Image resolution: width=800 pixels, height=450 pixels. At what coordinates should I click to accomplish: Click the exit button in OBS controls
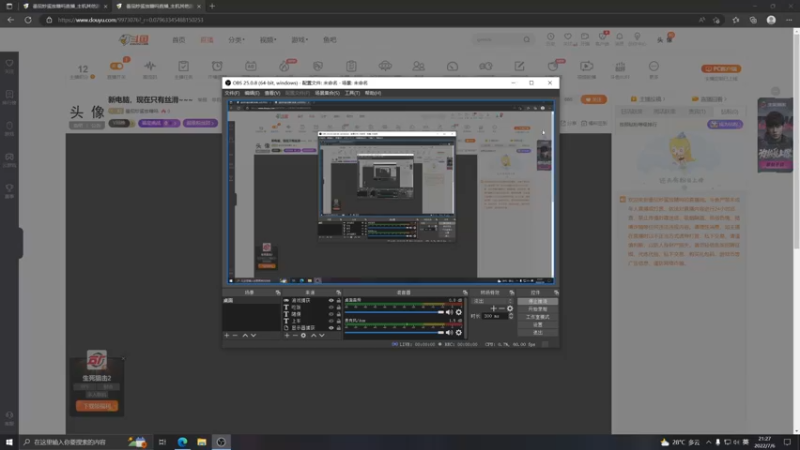tap(537, 332)
